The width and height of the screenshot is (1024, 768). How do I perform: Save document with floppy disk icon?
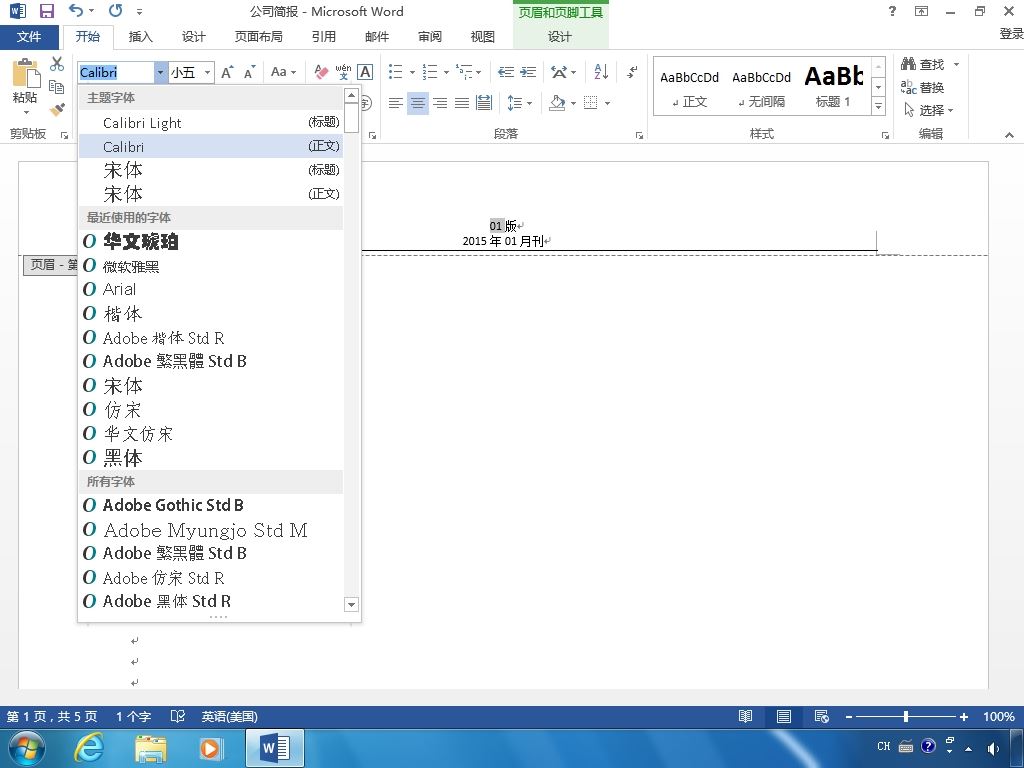[x=46, y=11]
